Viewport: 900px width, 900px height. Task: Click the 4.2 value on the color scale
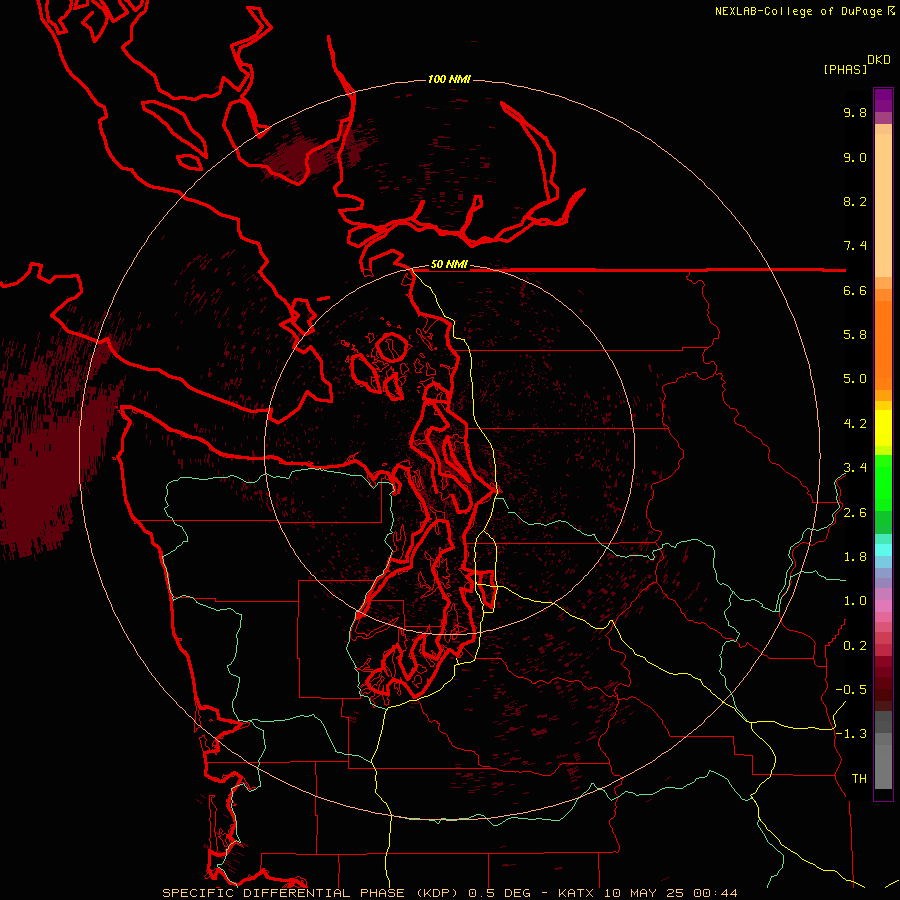pyautogui.click(x=855, y=424)
